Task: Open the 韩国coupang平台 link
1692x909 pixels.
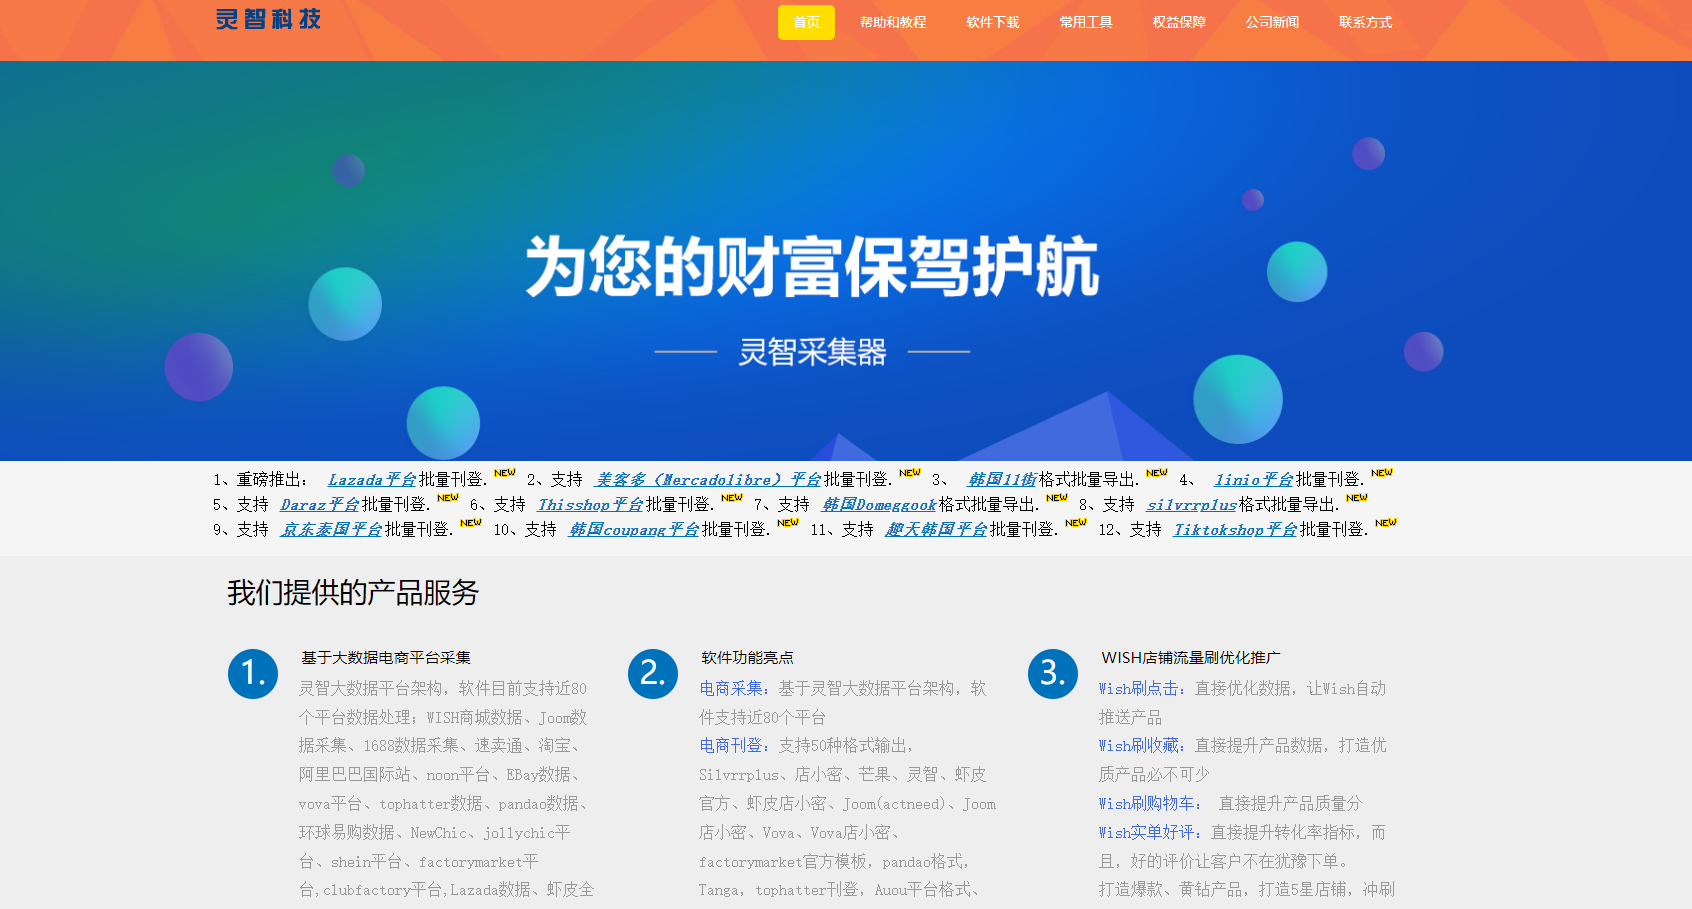Action: pyautogui.click(x=633, y=529)
